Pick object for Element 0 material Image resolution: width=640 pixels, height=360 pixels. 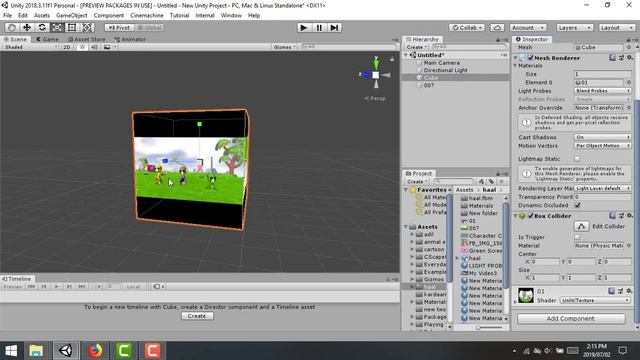[629, 82]
